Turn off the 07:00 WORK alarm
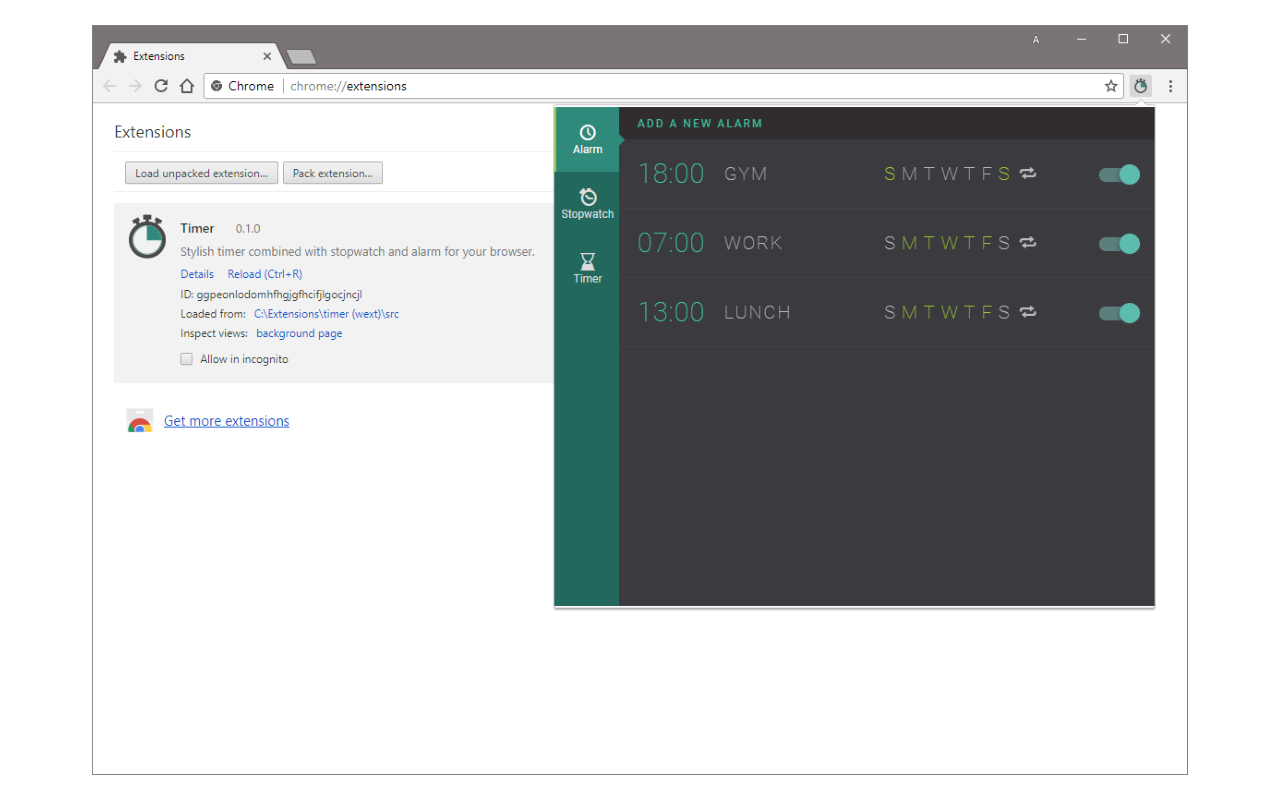 1119,243
